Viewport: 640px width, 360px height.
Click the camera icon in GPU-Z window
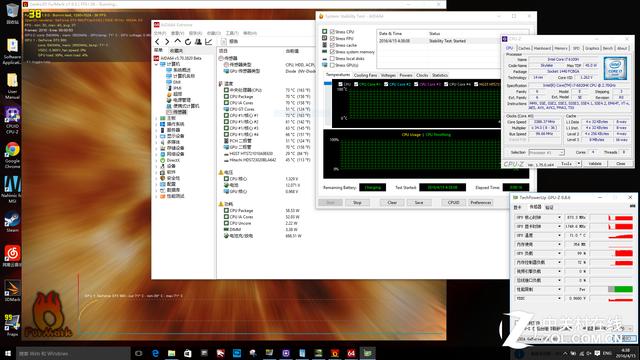click(x=632, y=207)
